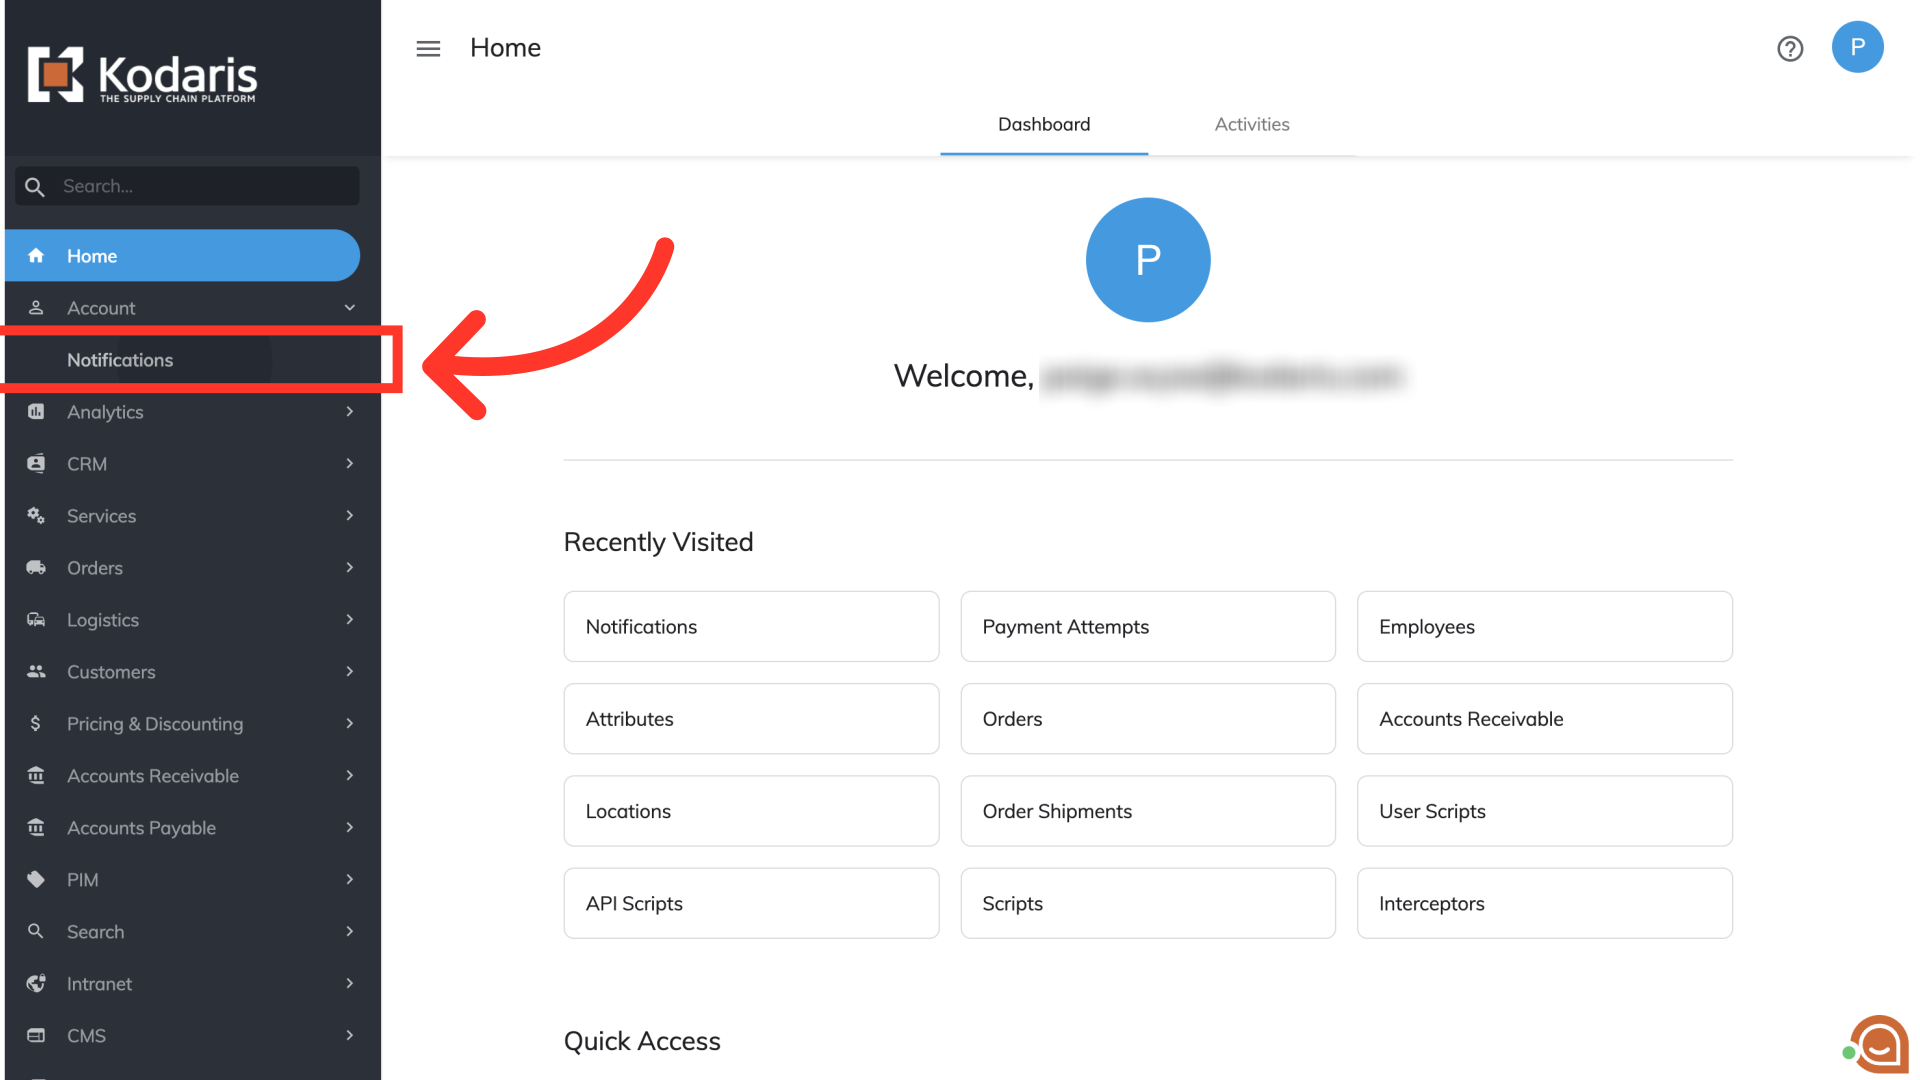Click the user profile avatar icon
The width and height of the screenshot is (1920, 1080).
point(1857,47)
